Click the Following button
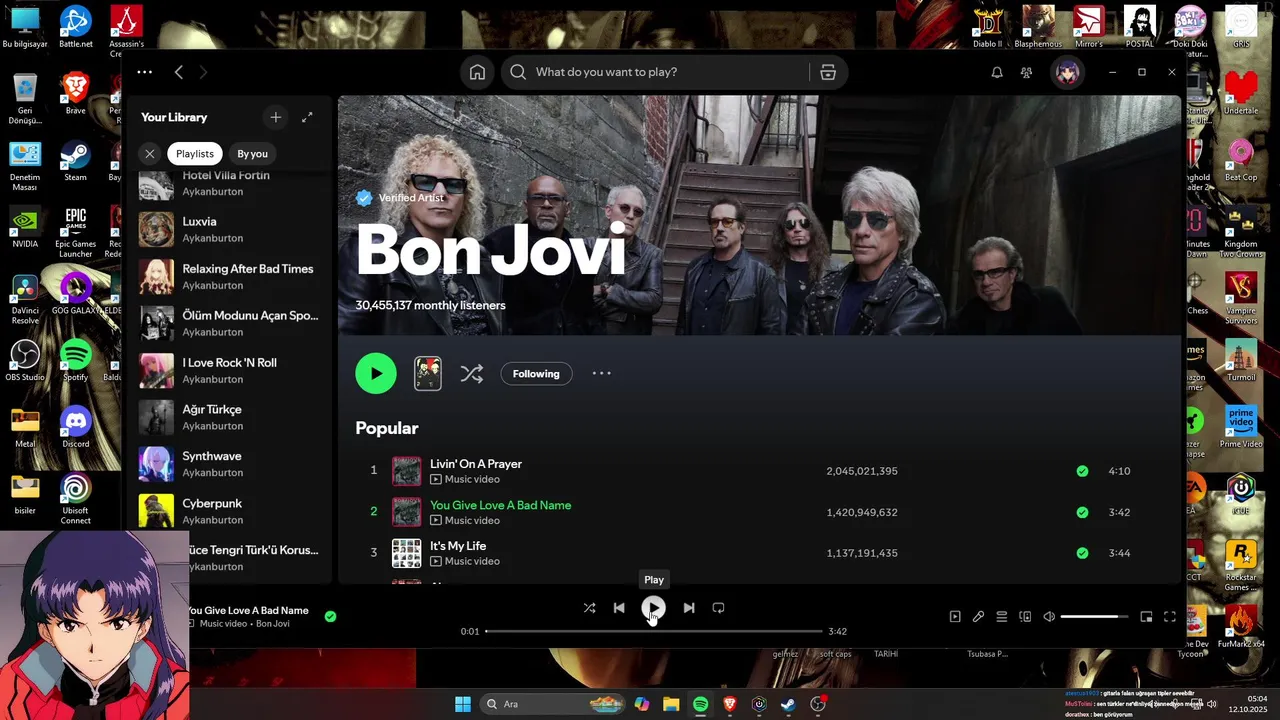The height and width of the screenshot is (720, 1280). 536,374
